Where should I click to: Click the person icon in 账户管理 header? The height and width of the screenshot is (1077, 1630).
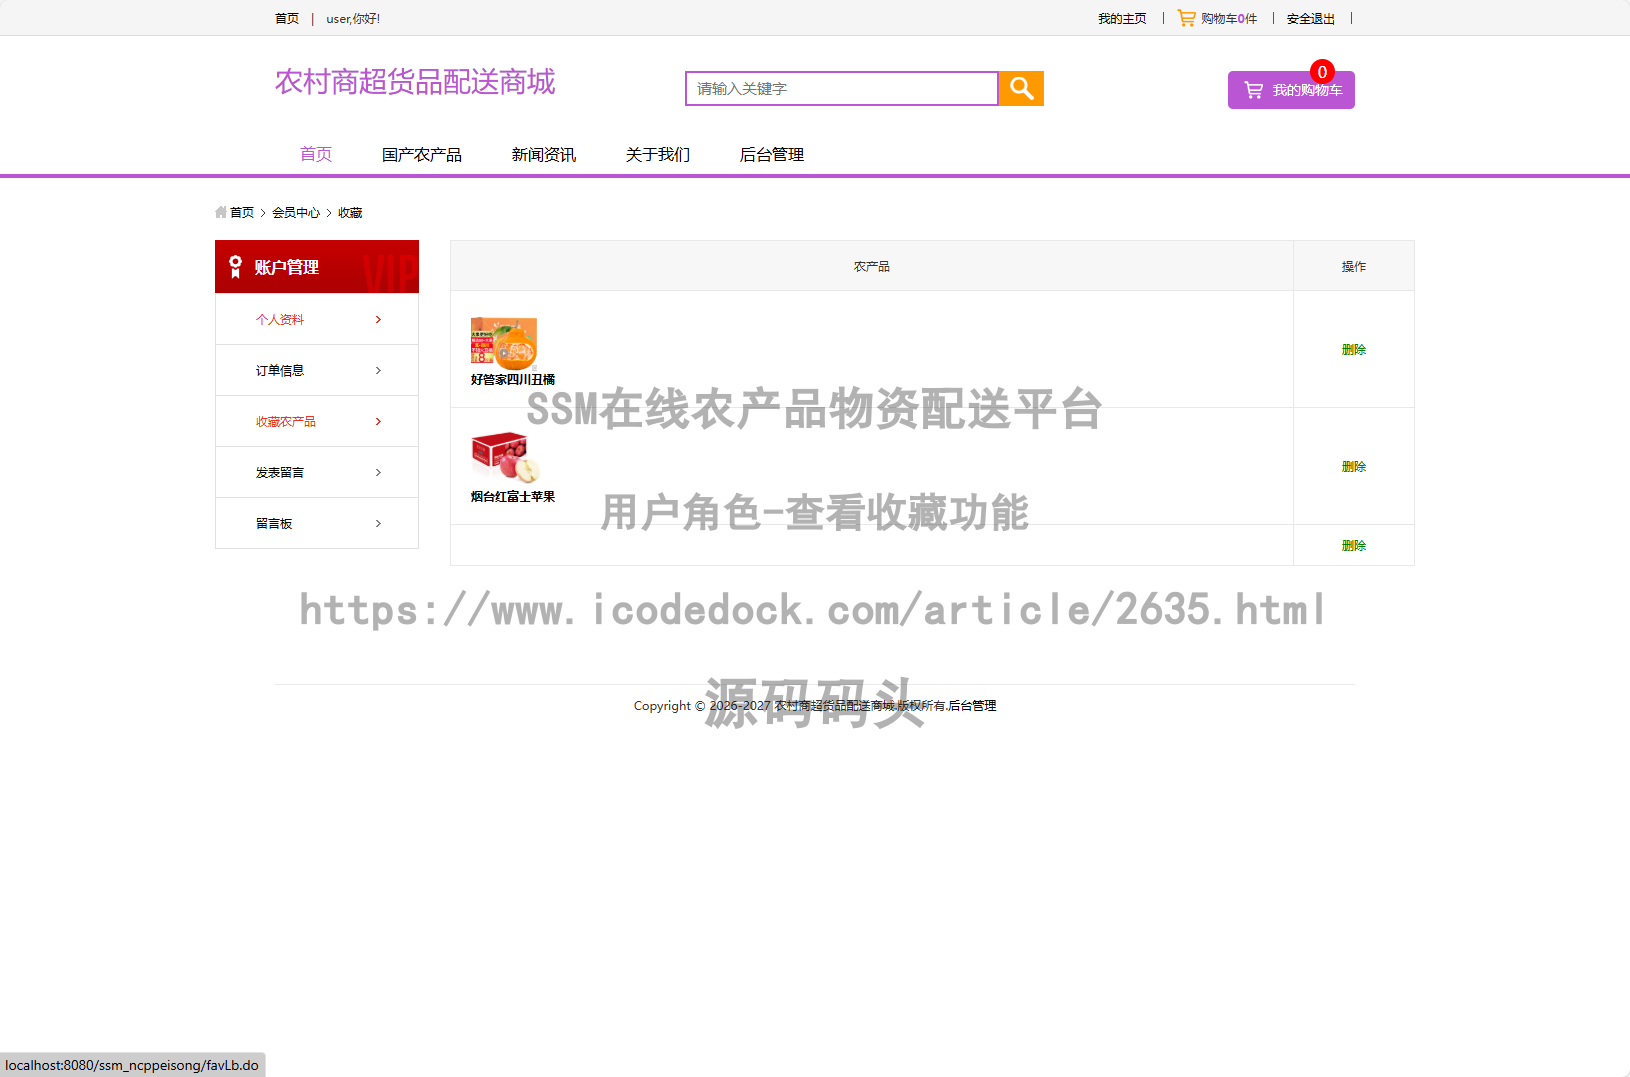235,266
